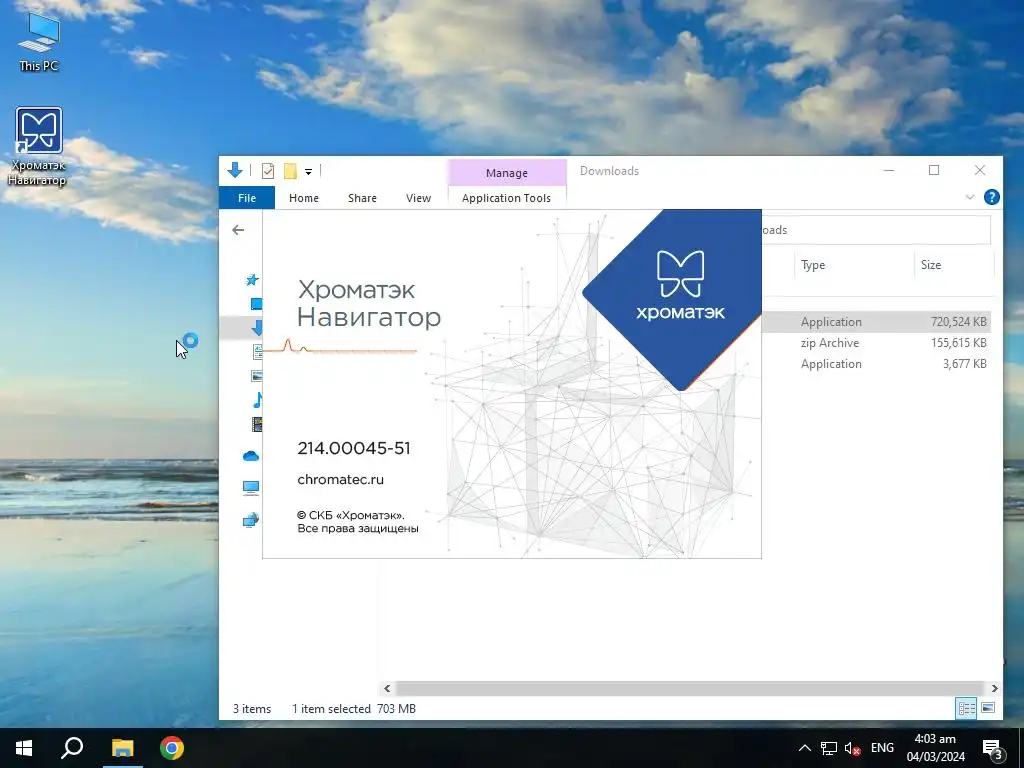Select the Videos filmstrip item in the sidebar
Image resolution: width=1024 pixels, height=768 pixels.
pos(257,424)
